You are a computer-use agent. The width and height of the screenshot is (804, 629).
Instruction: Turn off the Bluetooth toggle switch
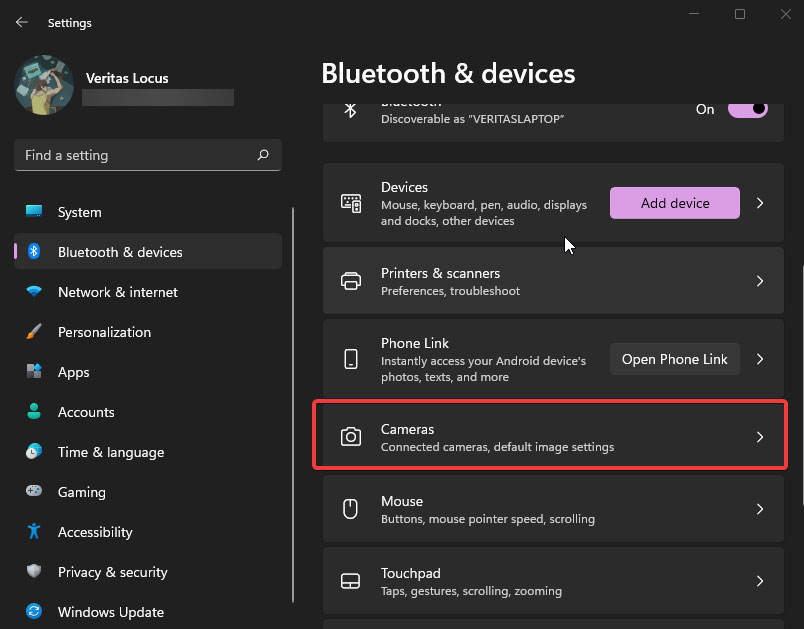[747, 109]
